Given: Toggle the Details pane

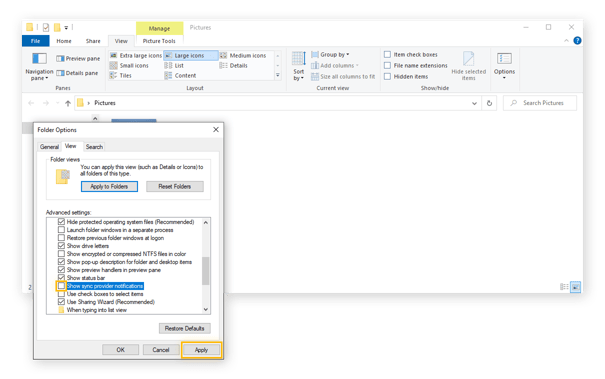Looking at the screenshot, I should pyautogui.click(x=77, y=73).
